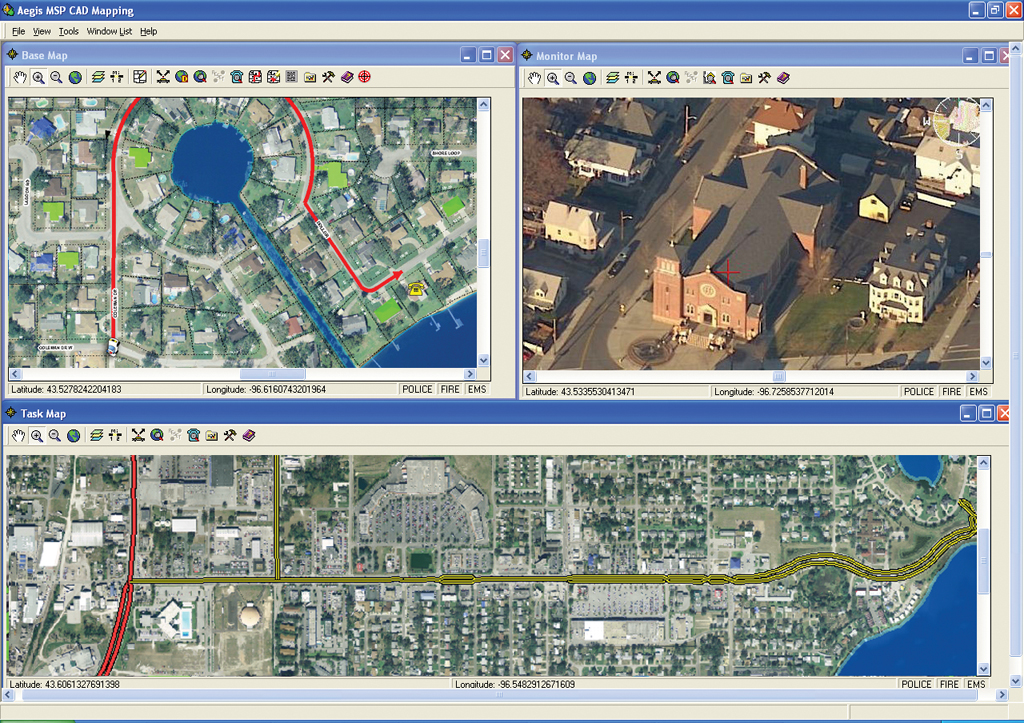This screenshot has height=723, width=1024.
Task: Click the find/search globe icon in Monitor Map
Action: (672, 77)
